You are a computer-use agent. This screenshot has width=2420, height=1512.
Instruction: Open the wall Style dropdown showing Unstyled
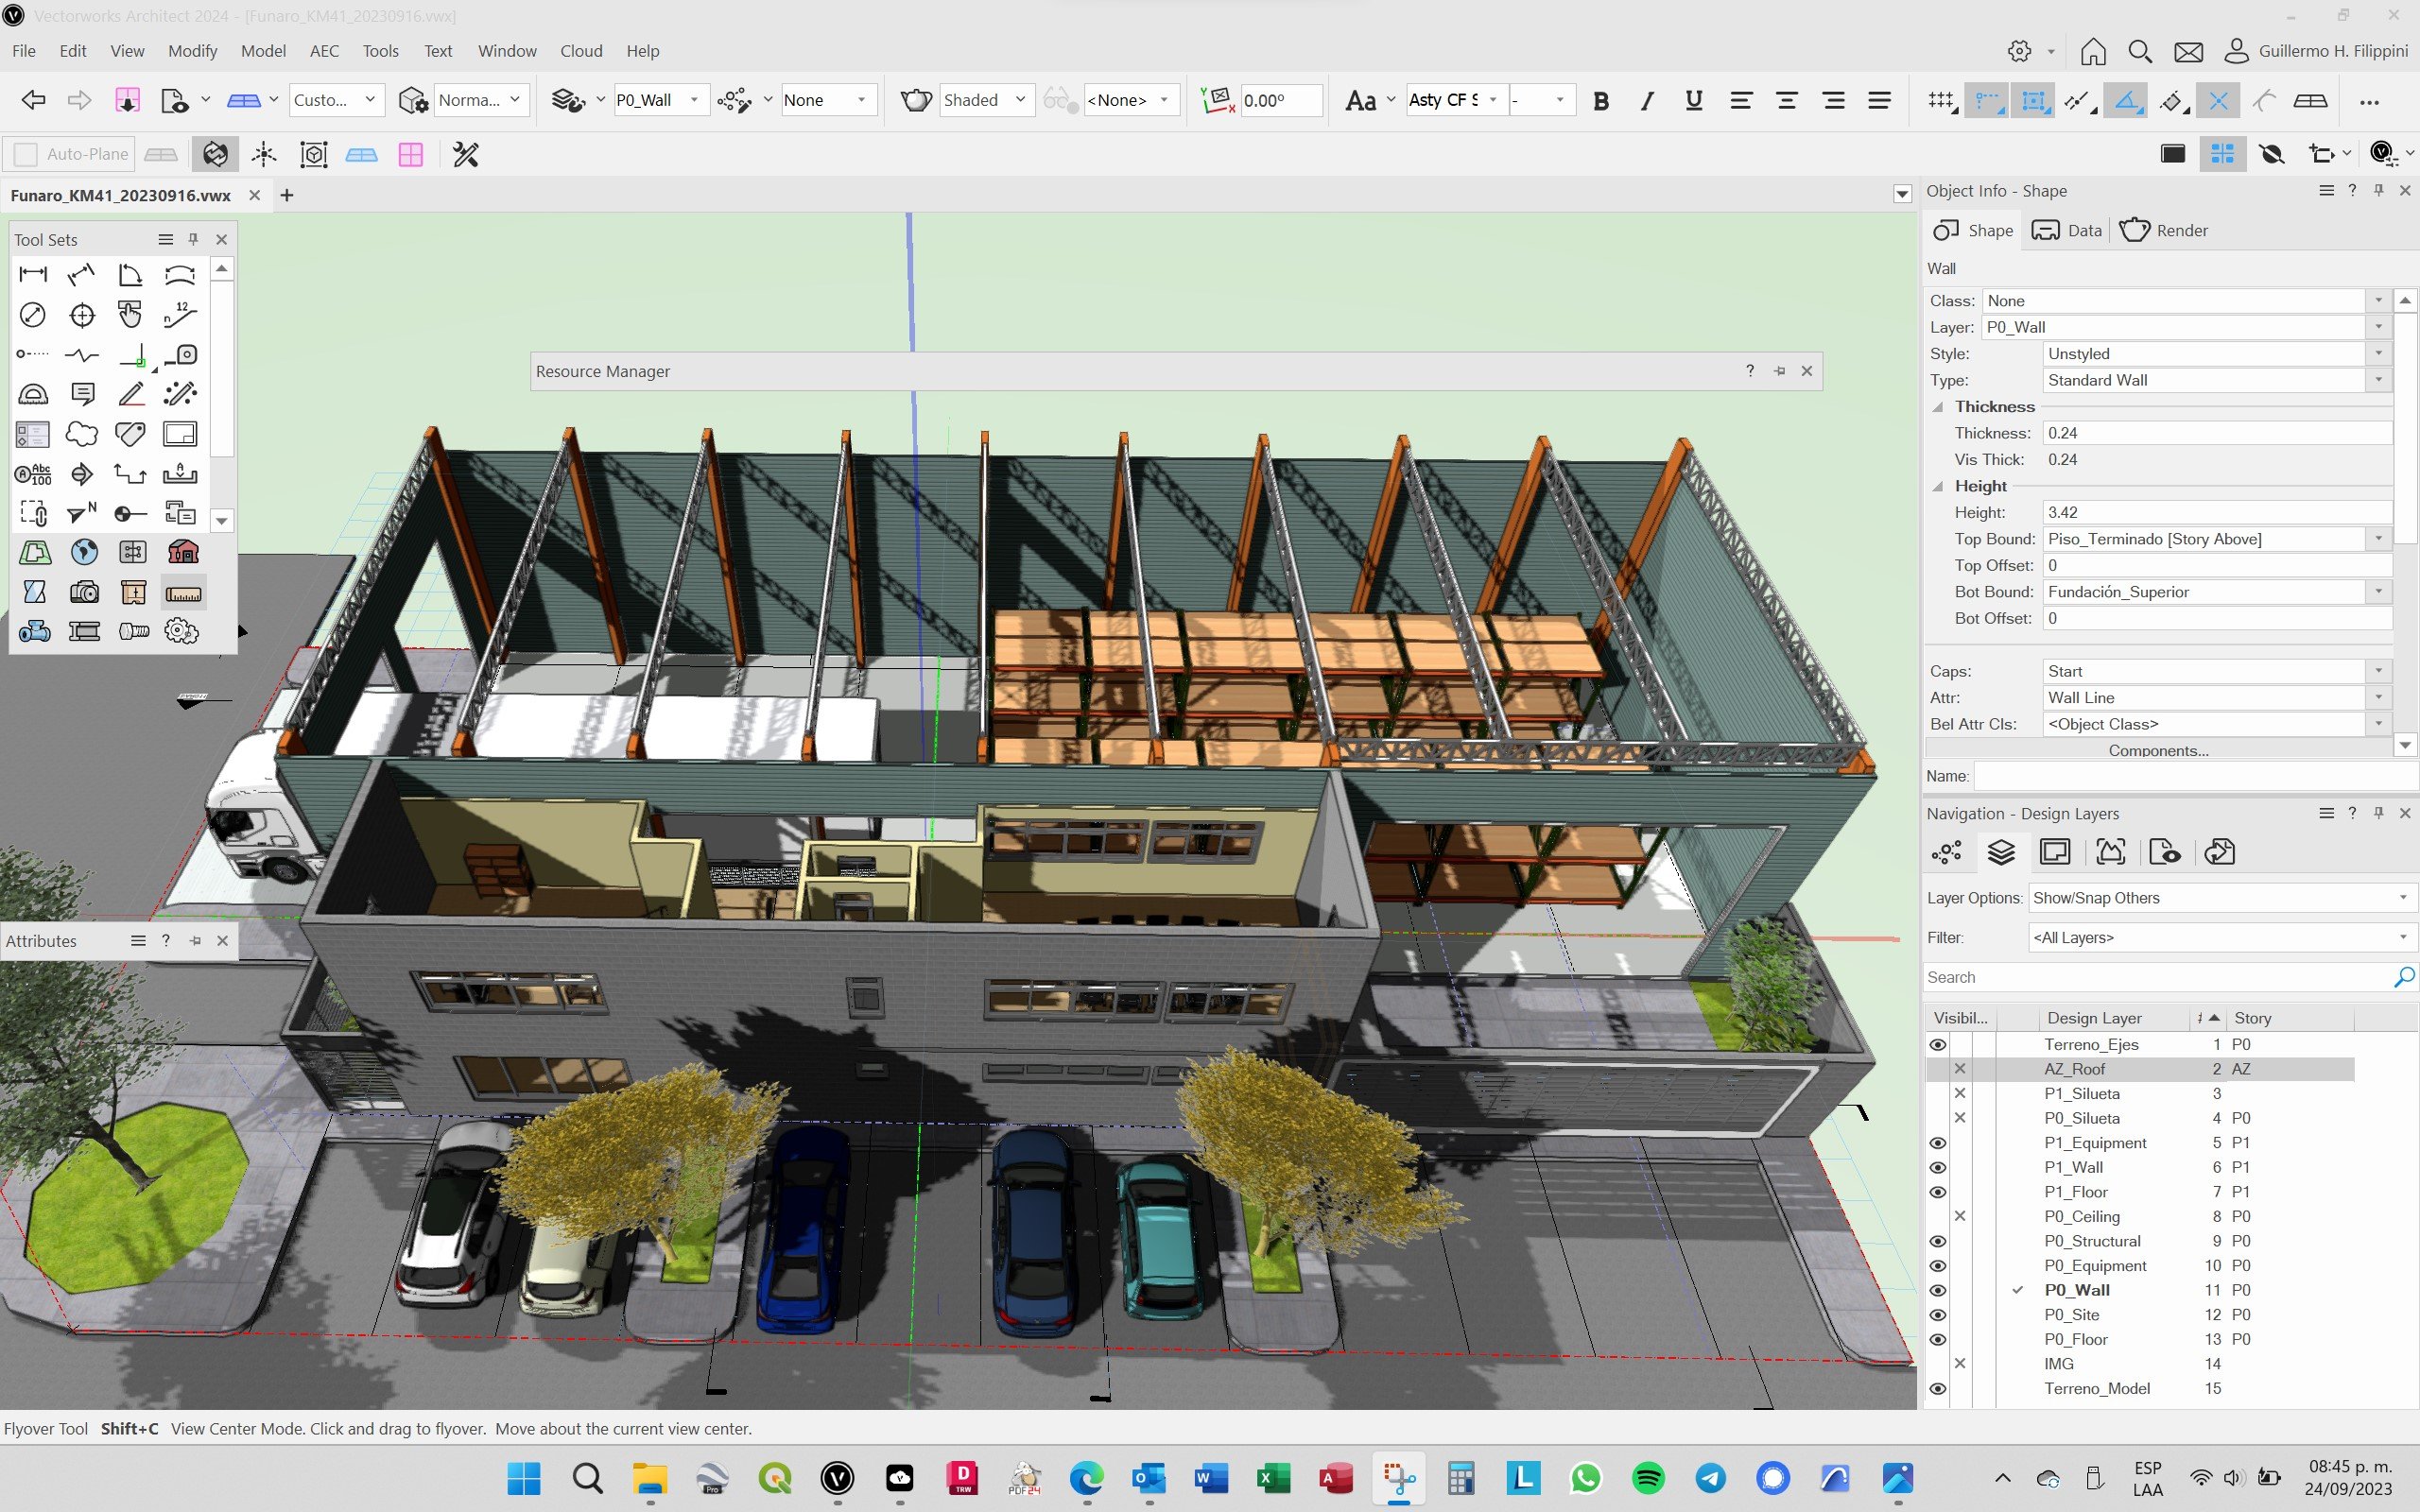coord(2216,354)
